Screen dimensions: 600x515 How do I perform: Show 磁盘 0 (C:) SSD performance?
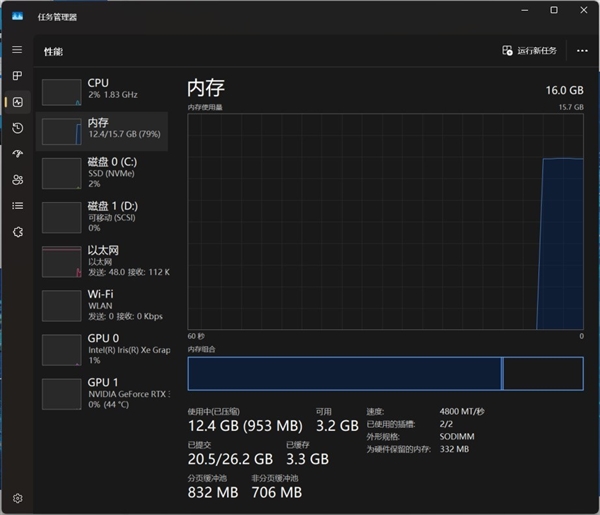[x=102, y=172]
